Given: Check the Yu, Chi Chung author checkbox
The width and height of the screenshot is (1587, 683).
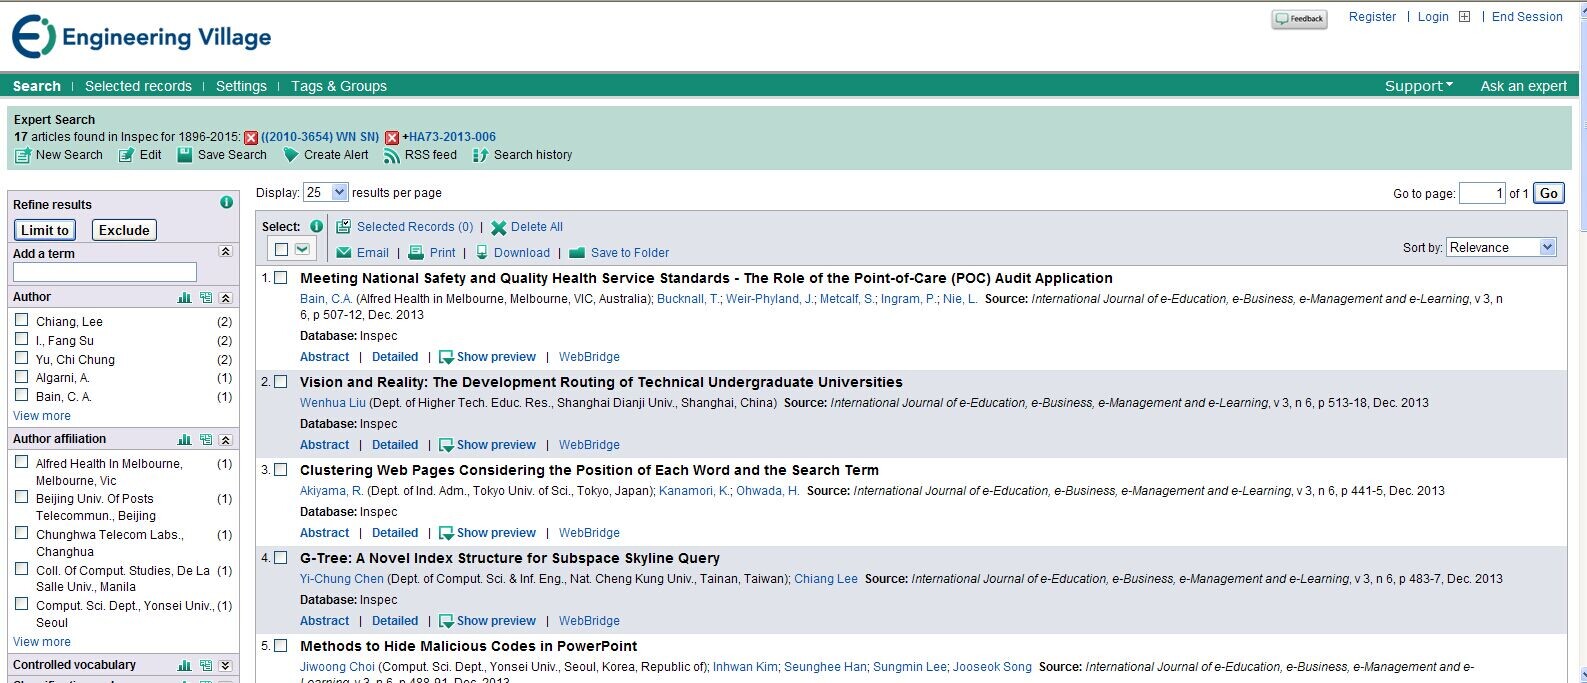Looking at the screenshot, I should tap(21, 358).
